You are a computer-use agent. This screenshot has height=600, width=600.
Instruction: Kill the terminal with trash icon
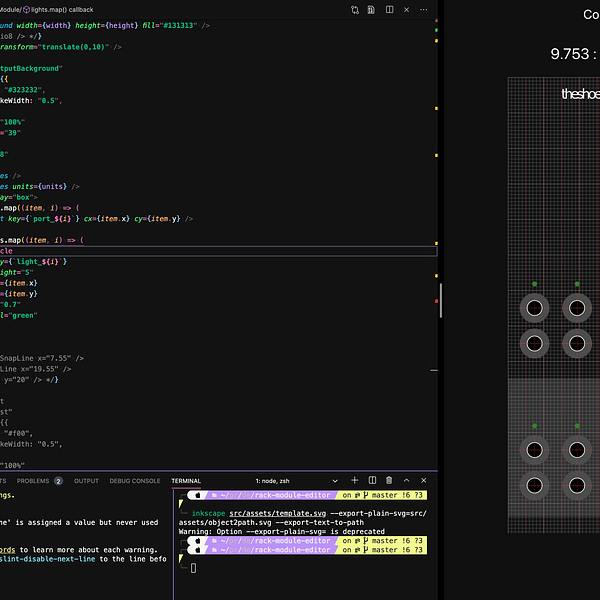click(389, 480)
